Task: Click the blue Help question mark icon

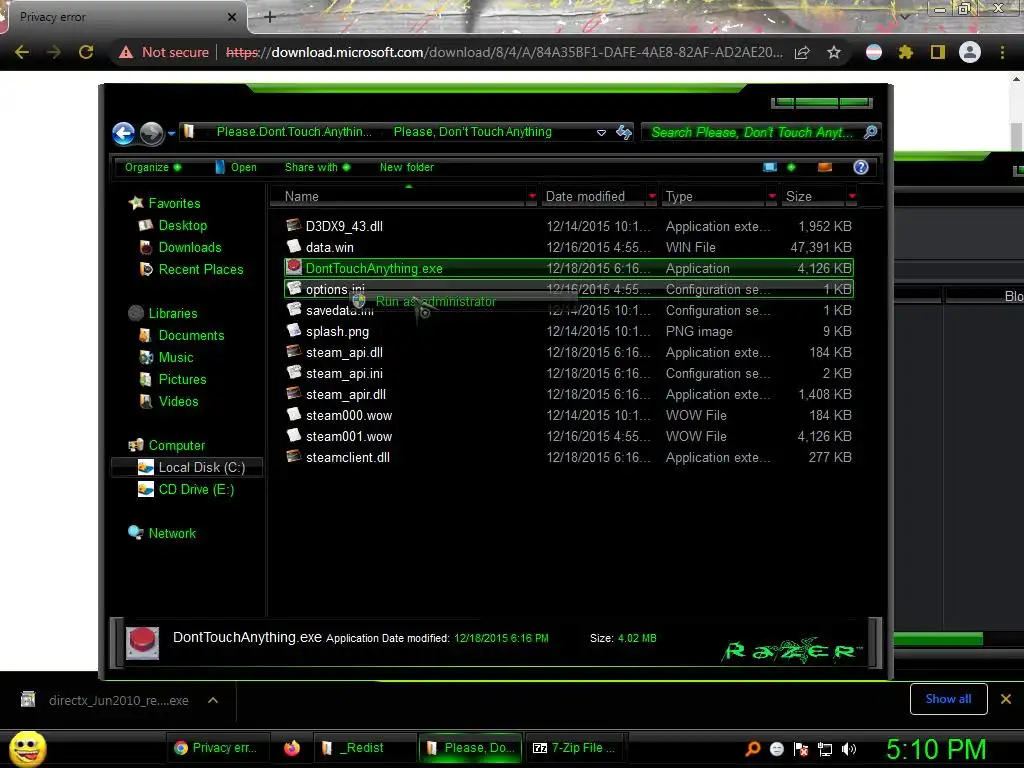Action: pos(861,167)
